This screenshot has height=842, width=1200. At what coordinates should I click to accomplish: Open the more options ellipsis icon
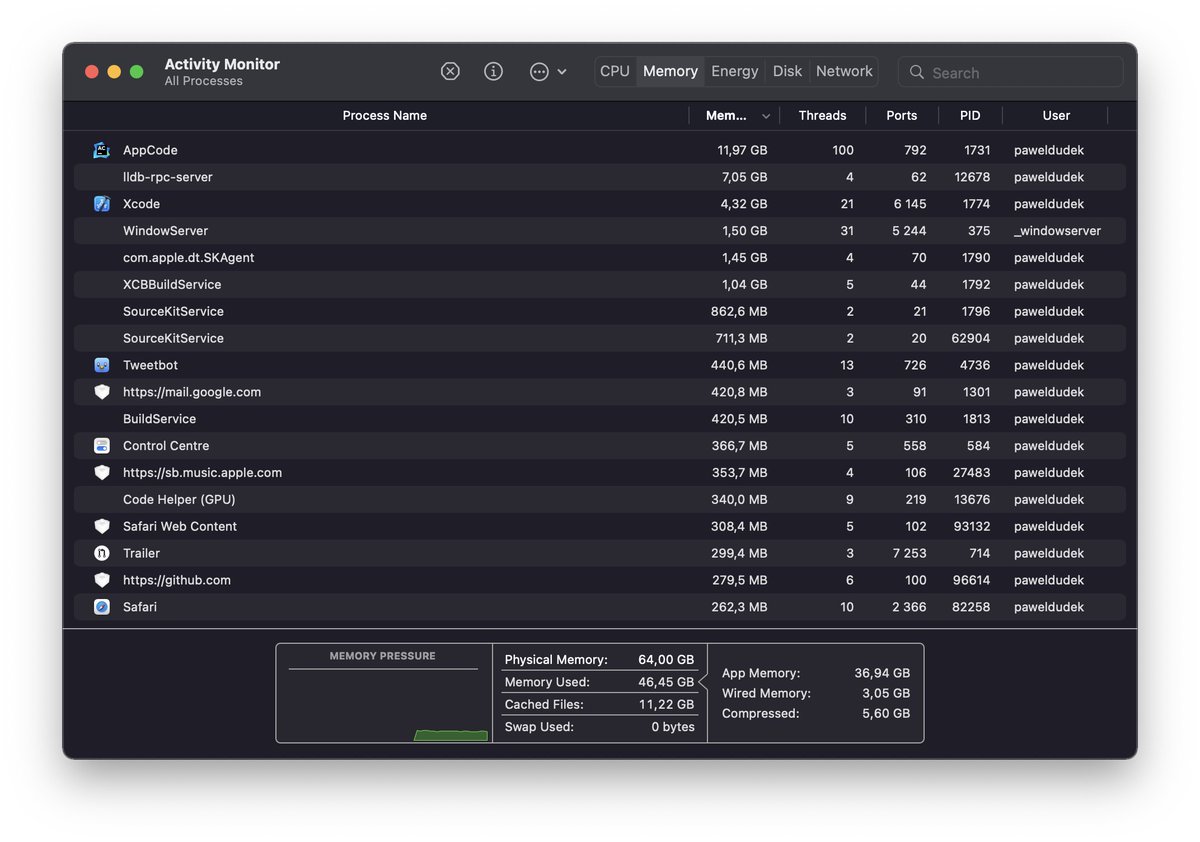(x=539, y=71)
